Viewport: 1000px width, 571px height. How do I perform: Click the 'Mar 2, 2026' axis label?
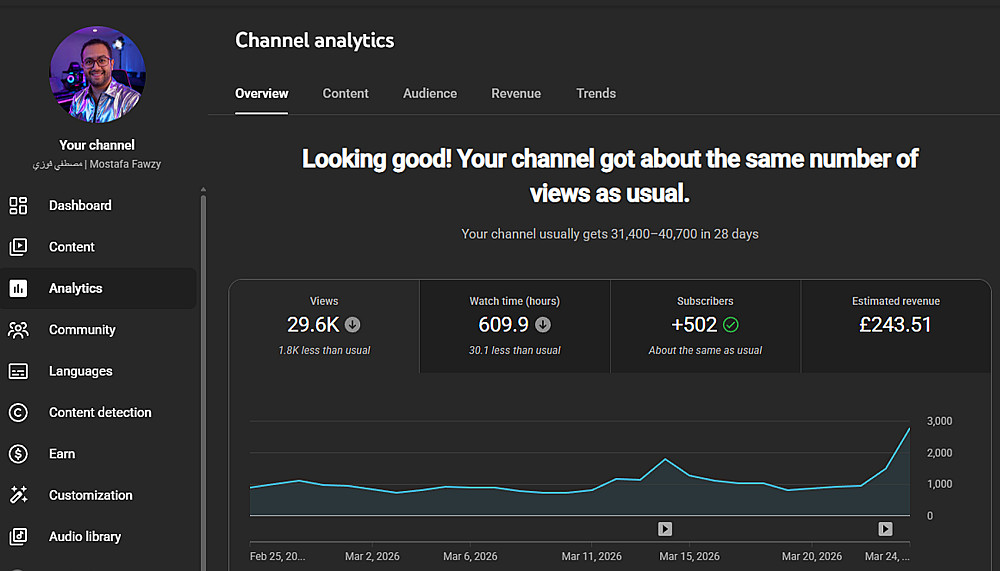[x=372, y=556]
